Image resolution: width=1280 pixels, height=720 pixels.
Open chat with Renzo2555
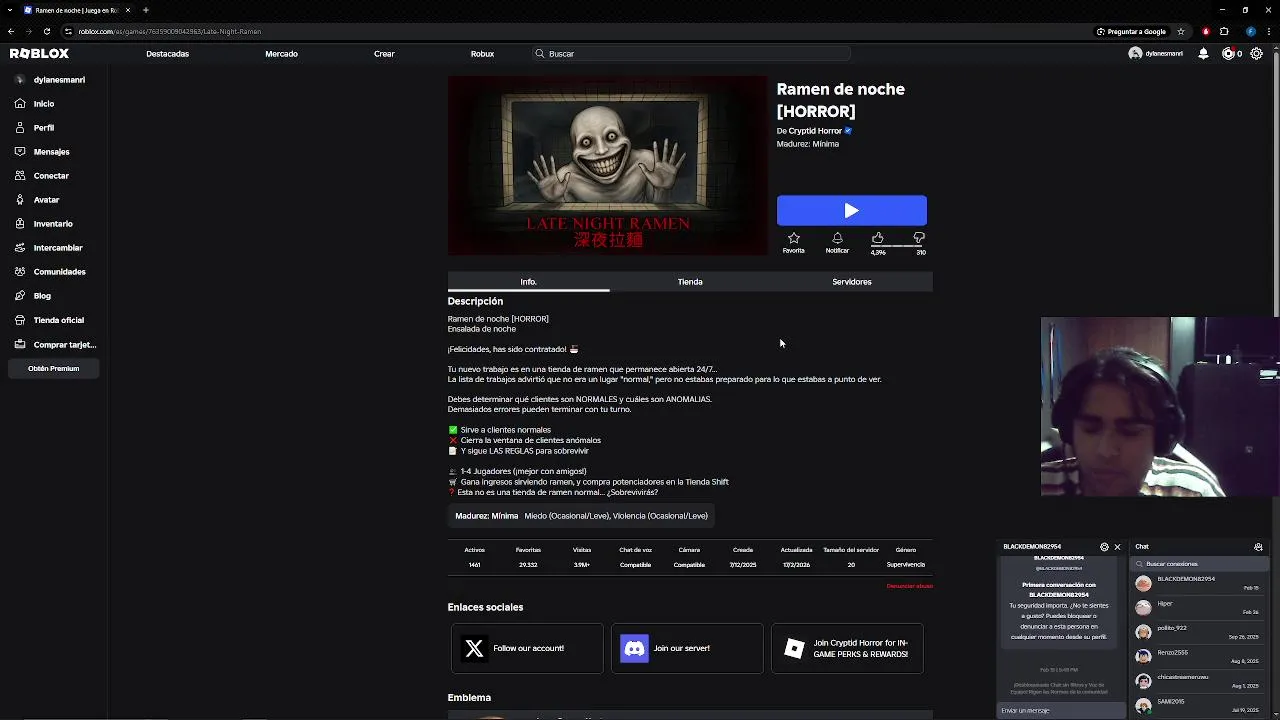click(1201, 656)
